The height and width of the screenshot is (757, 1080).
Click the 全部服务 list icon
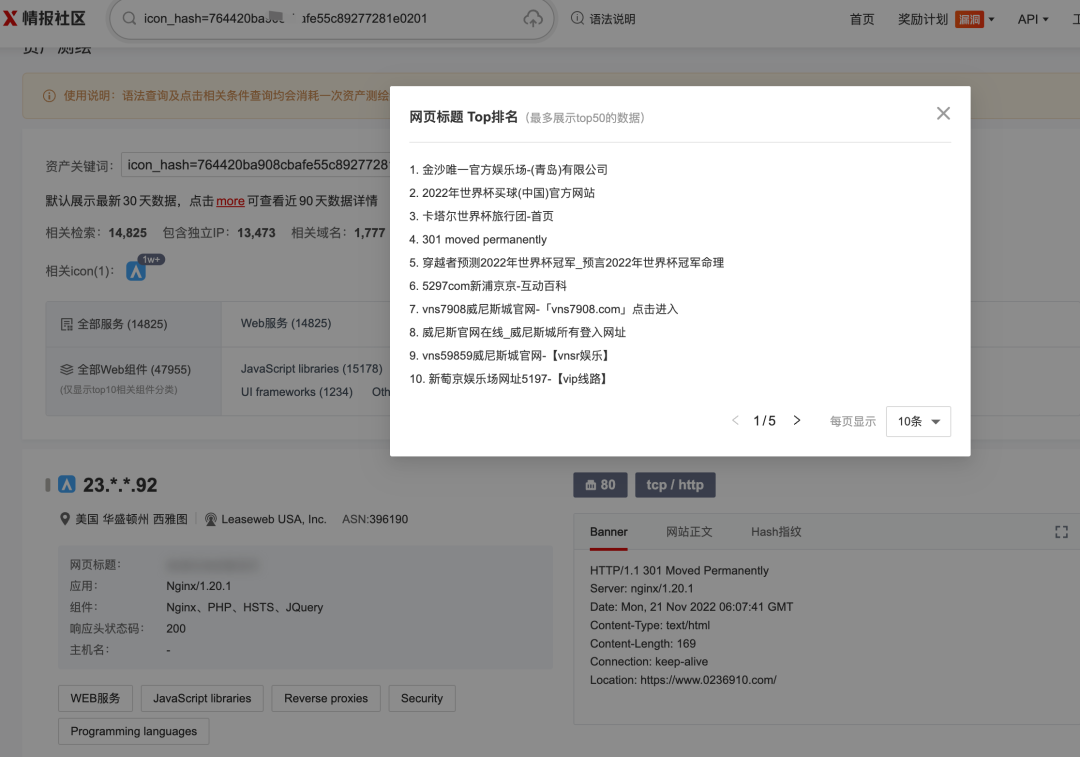pos(66,324)
